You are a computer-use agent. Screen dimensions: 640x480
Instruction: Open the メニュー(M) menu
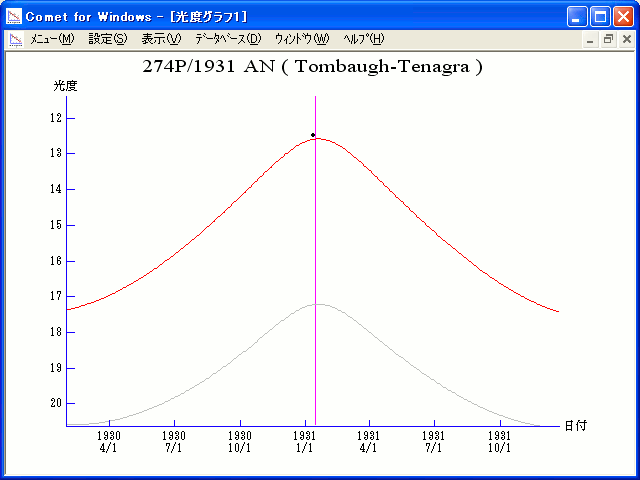(52, 39)
